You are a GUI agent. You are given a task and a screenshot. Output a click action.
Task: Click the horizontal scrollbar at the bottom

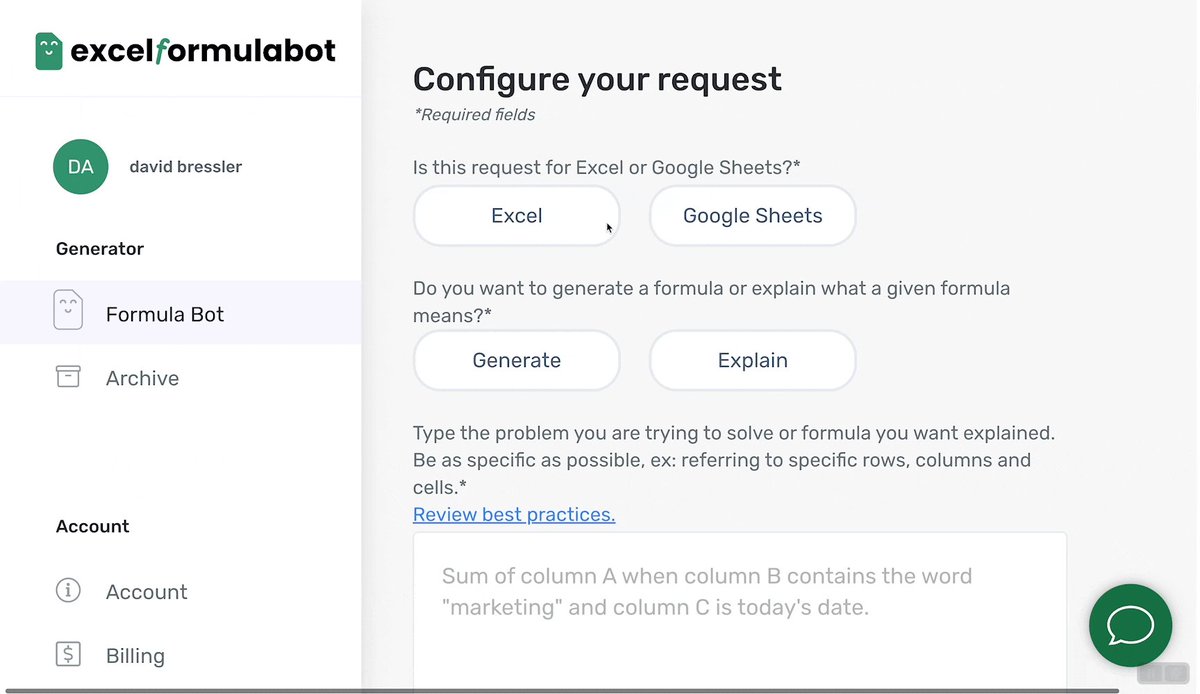click(560, 690)
